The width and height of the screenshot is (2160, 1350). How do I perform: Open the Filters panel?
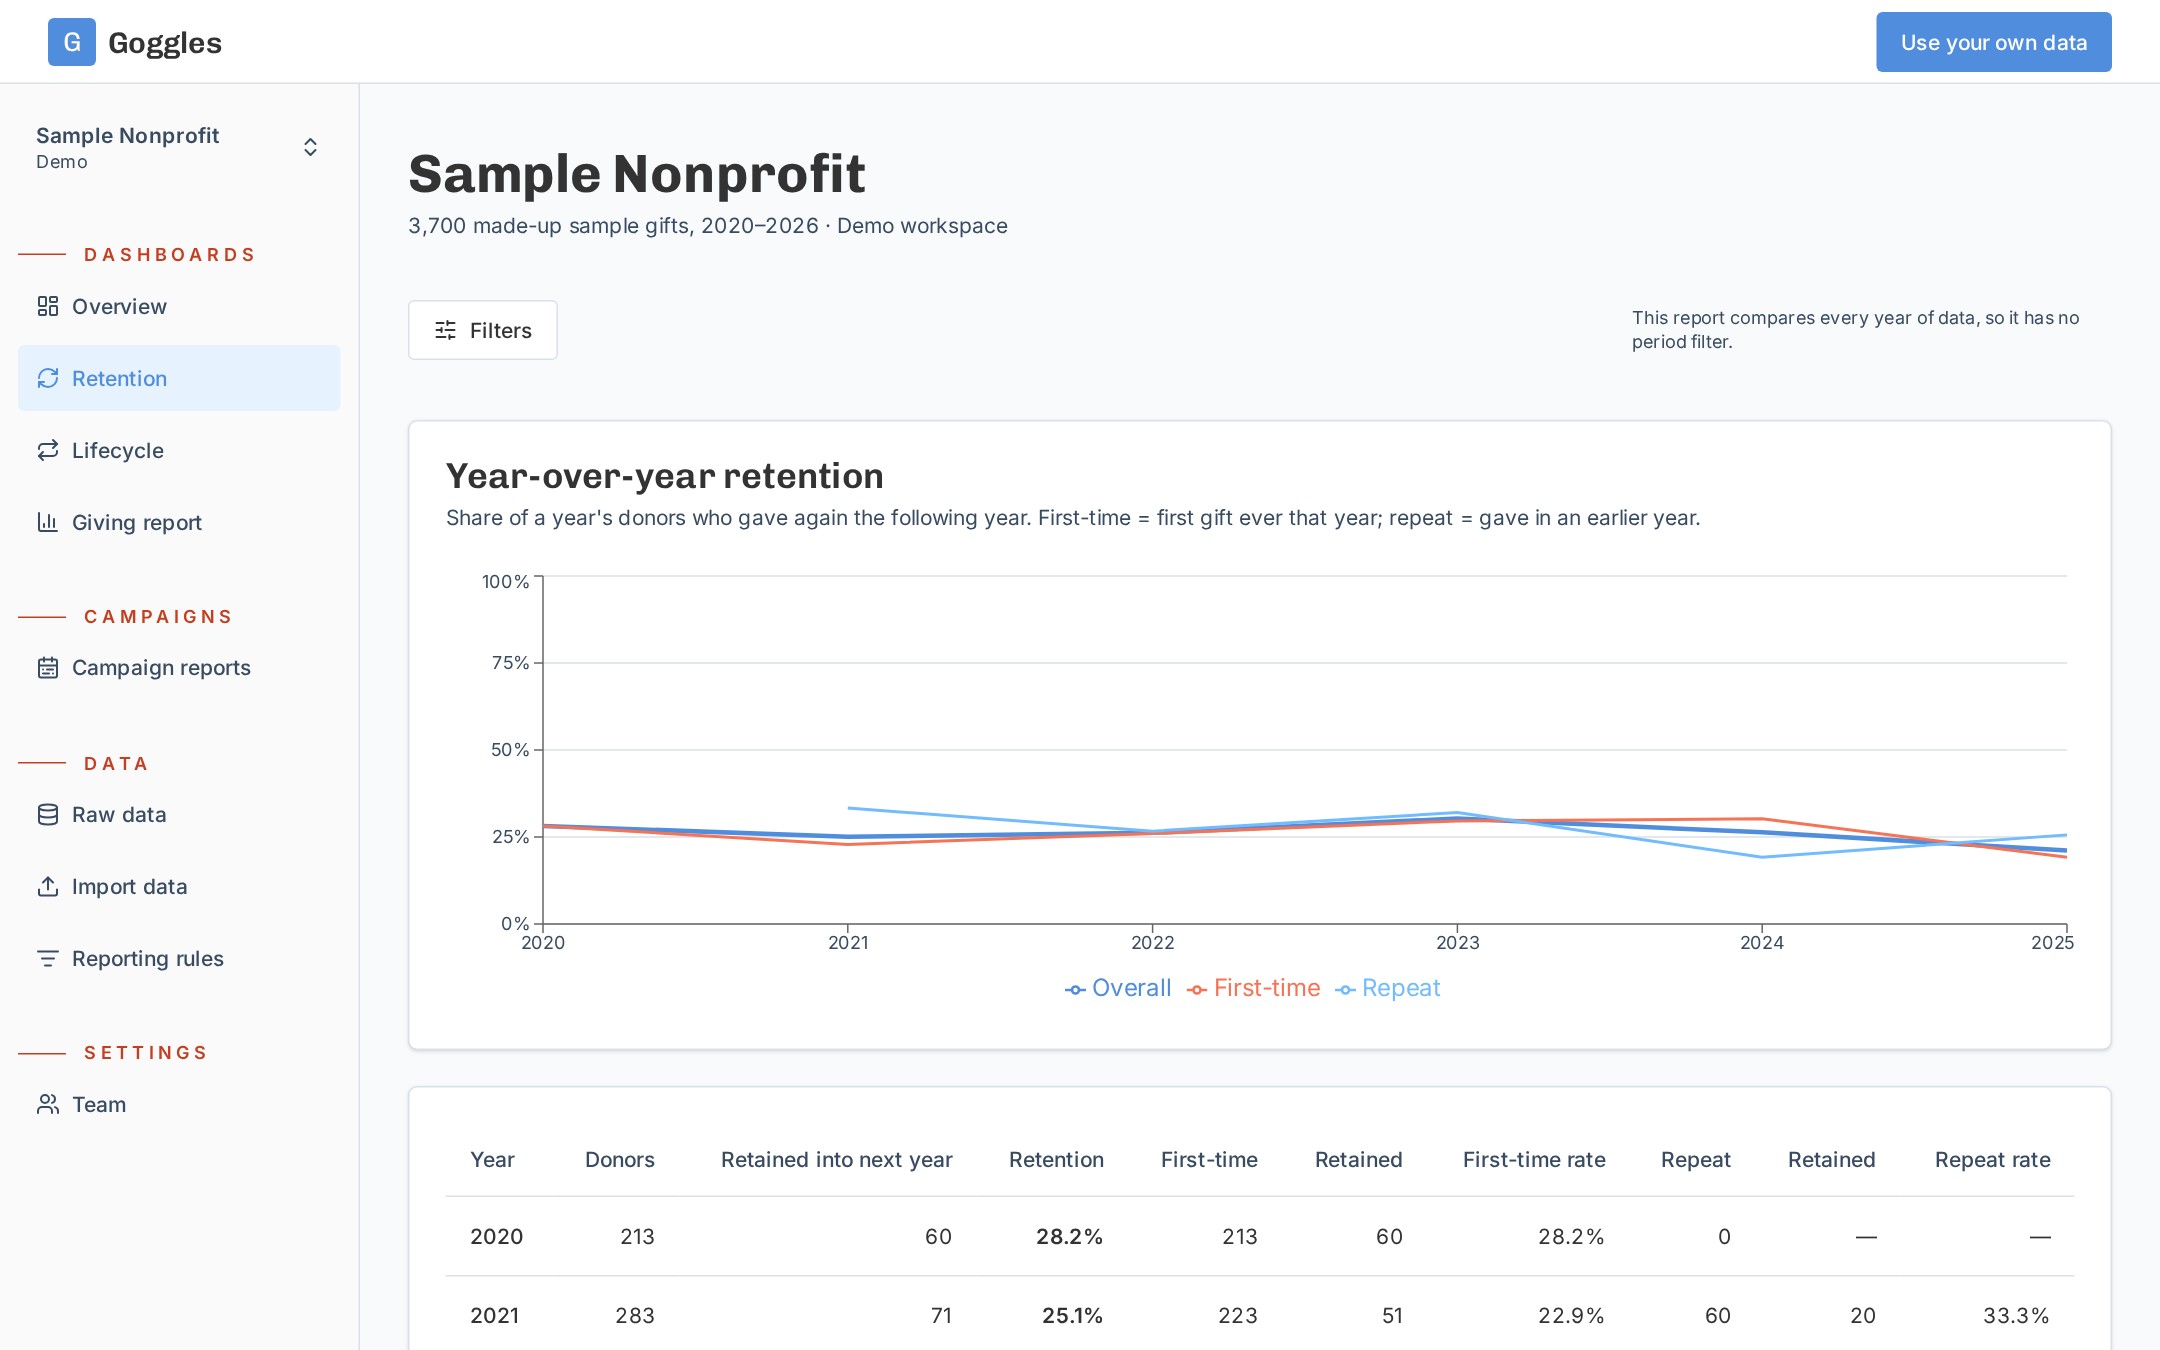[482, 330]
